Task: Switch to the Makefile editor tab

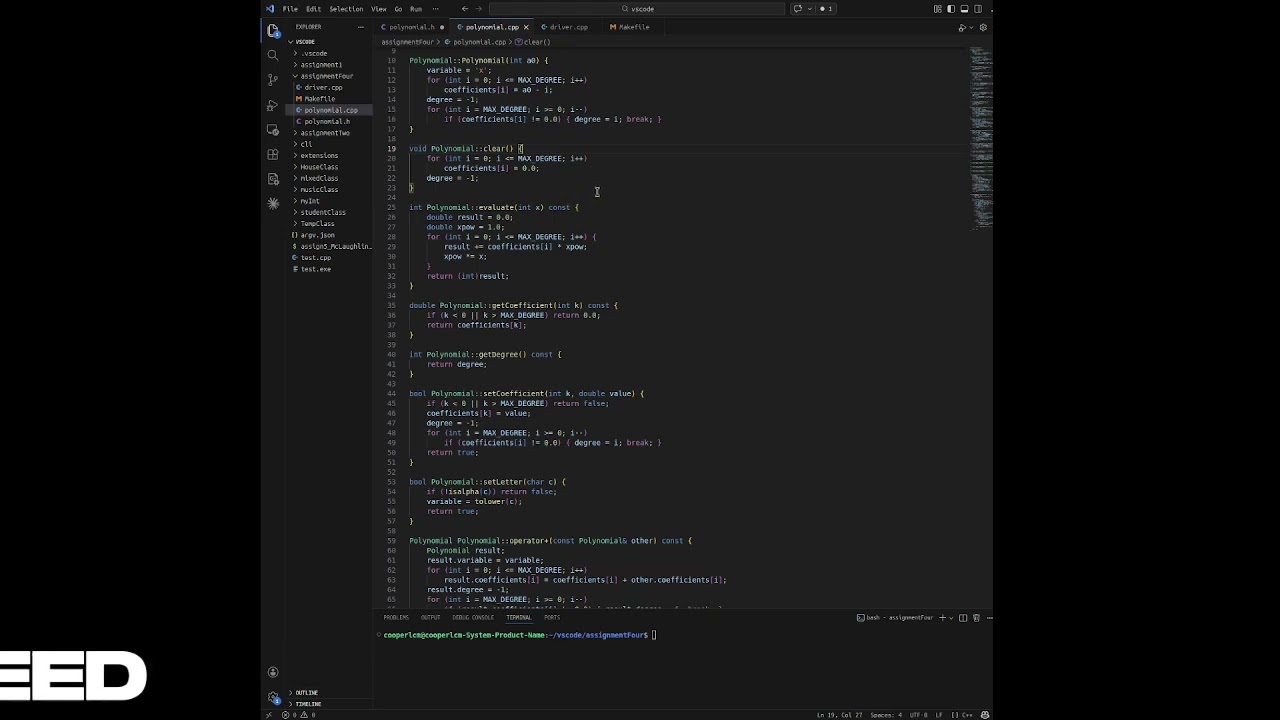Action: tap(634, 27)
